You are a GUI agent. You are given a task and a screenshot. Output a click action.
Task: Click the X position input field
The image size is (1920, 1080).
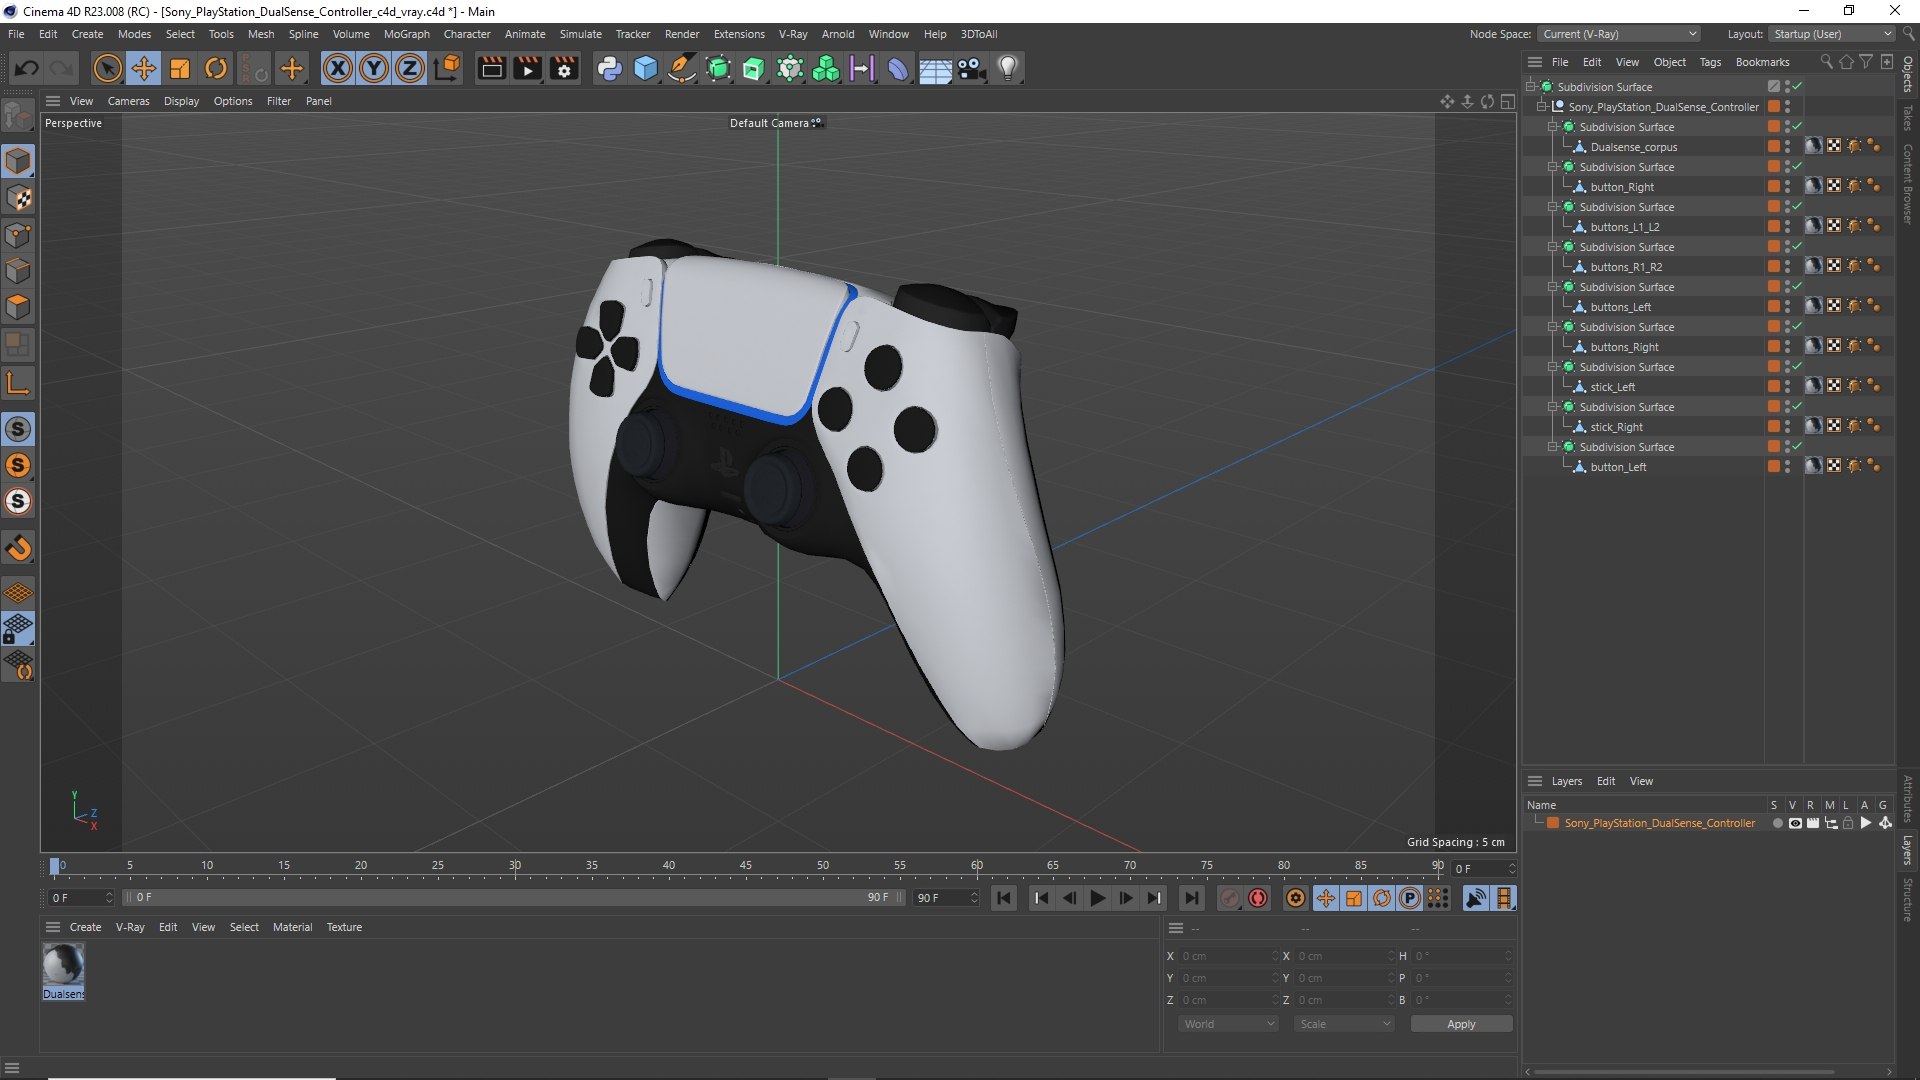coord(1228,956)
